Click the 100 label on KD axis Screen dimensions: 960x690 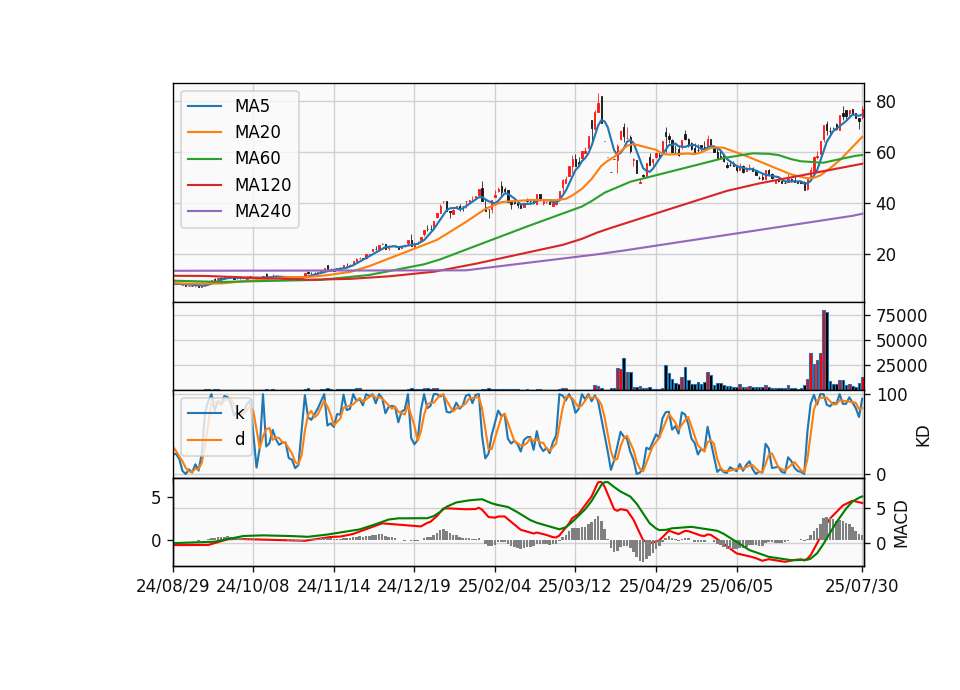(x=892, y=395)
